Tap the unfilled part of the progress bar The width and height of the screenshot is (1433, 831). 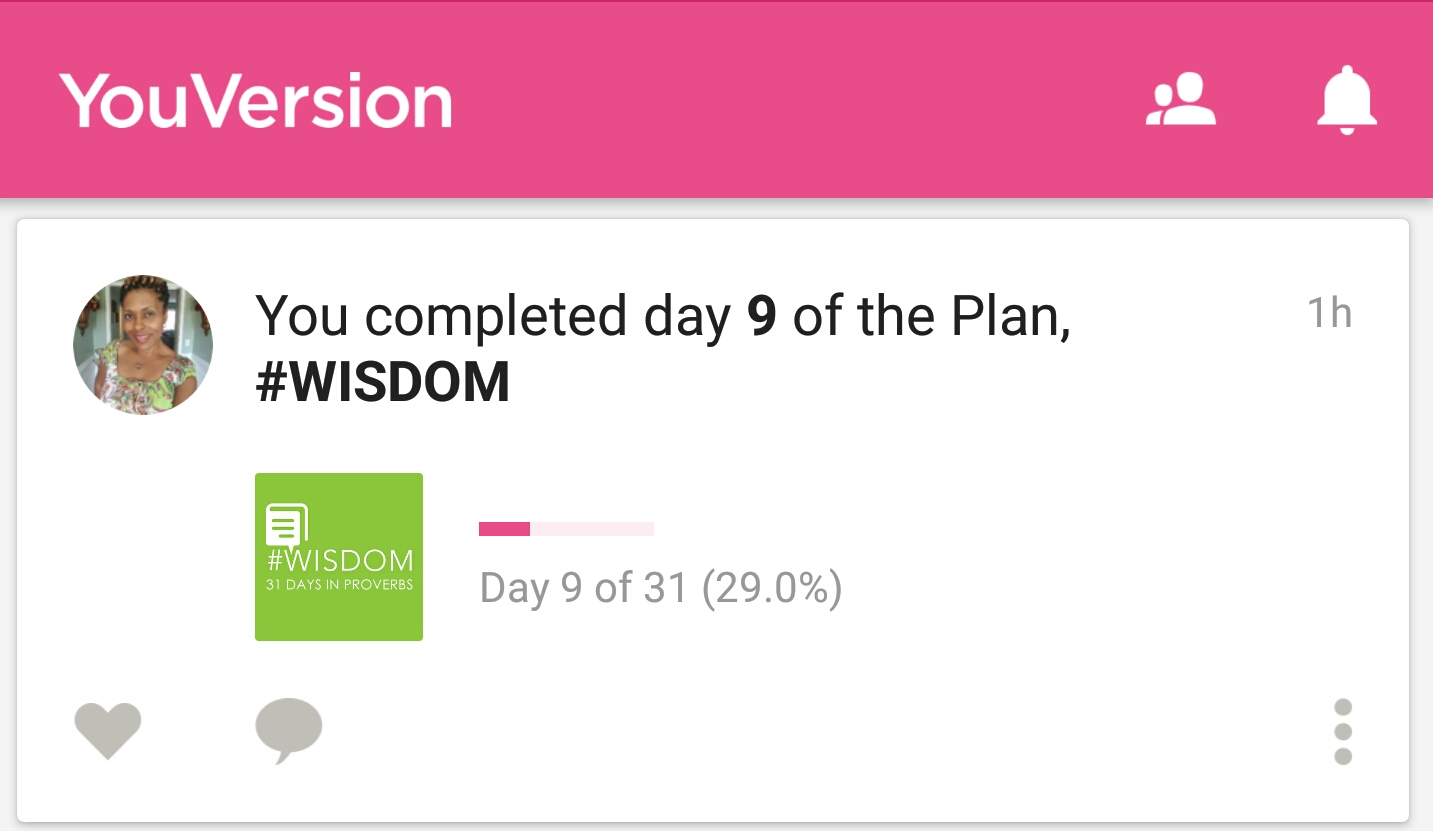592,529
